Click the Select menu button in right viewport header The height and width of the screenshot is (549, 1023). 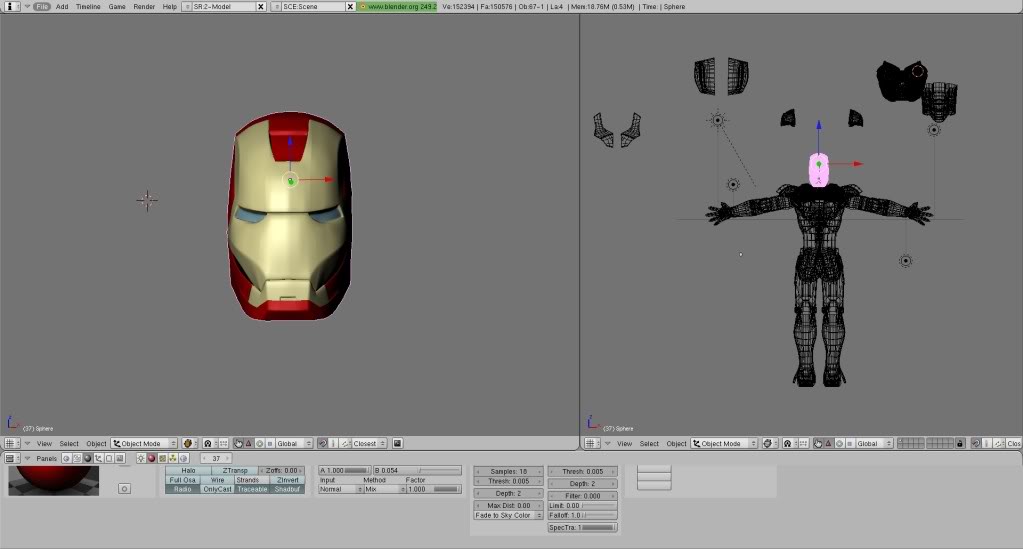pyautogui.click(x=649, y=443)
